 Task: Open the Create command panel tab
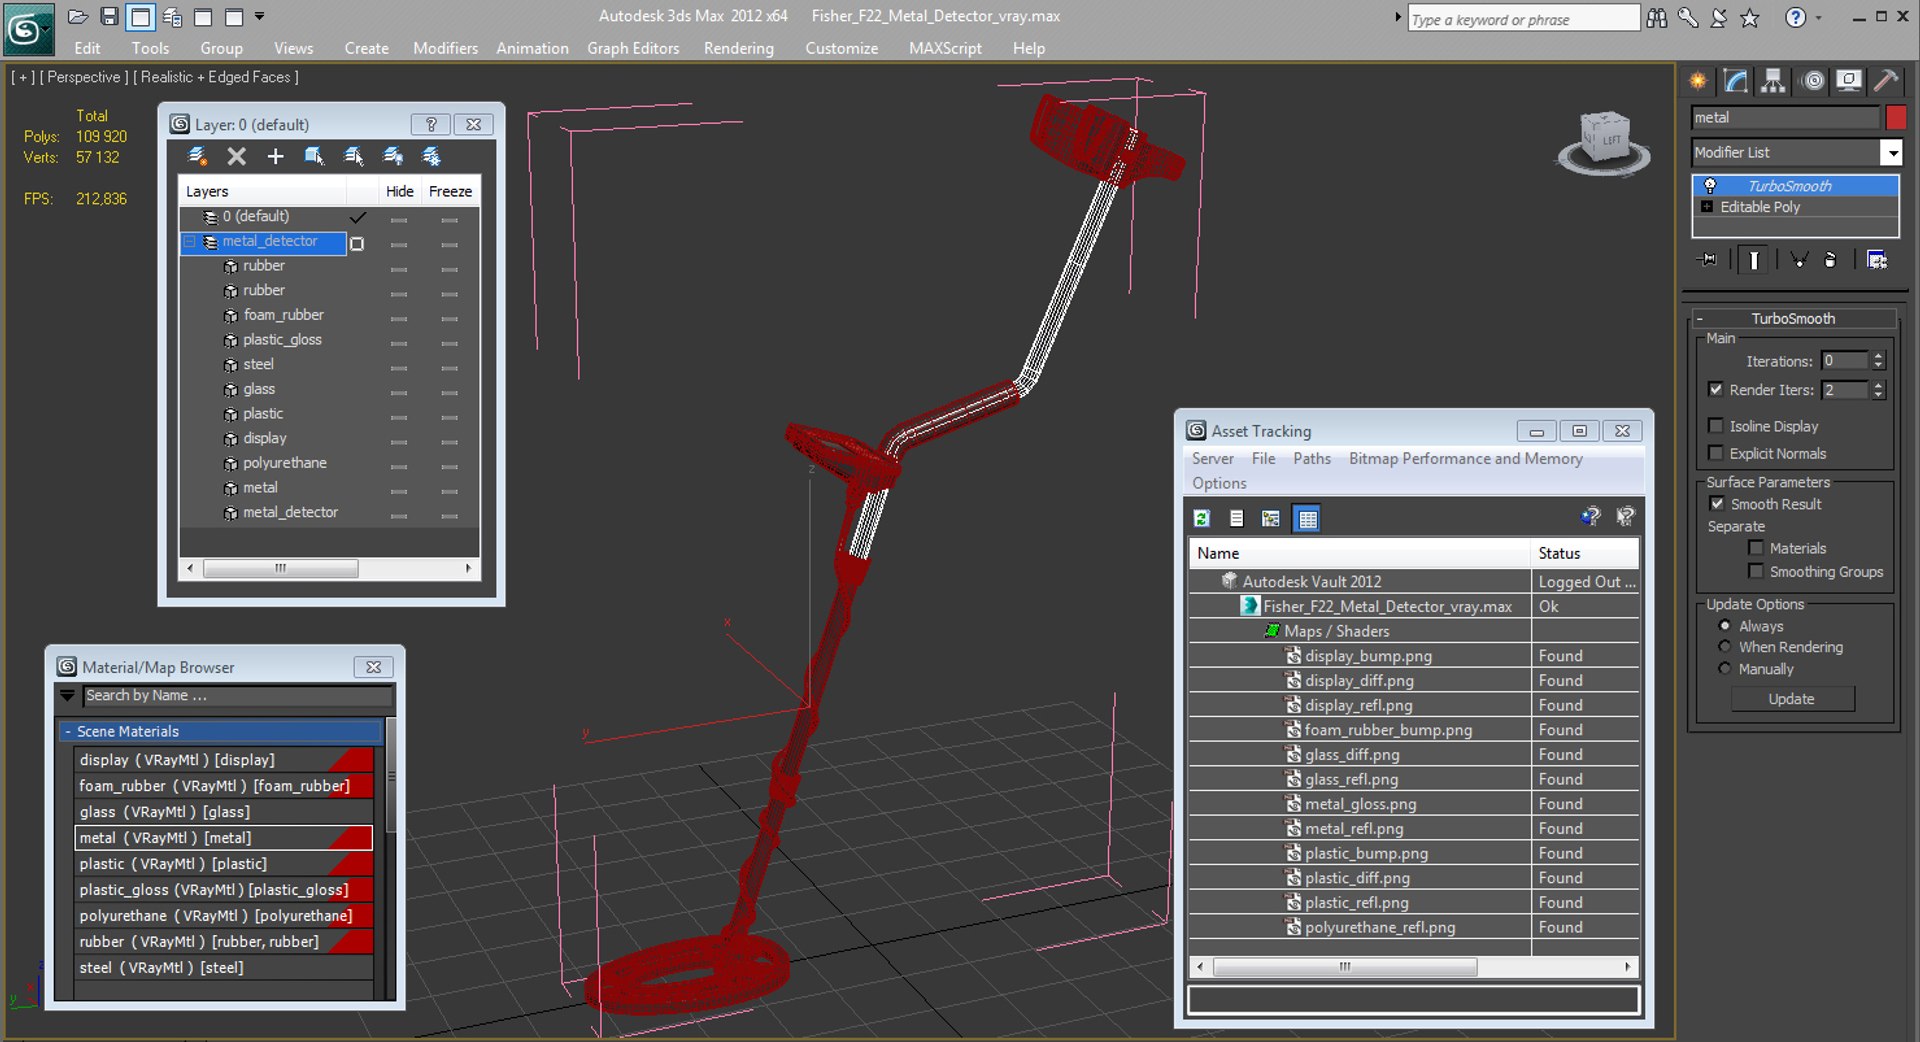coord(1698,81)
